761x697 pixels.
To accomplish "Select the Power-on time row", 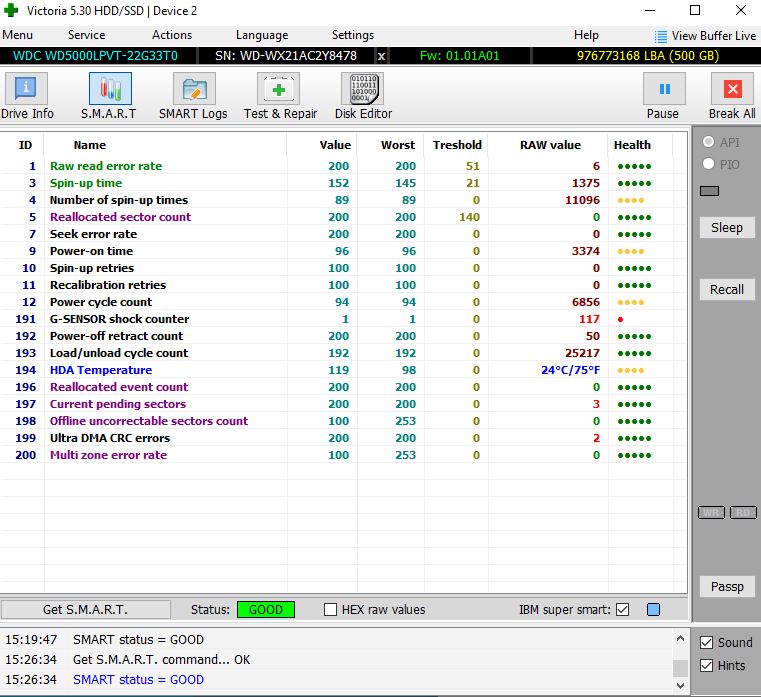I will coord(344,251).
